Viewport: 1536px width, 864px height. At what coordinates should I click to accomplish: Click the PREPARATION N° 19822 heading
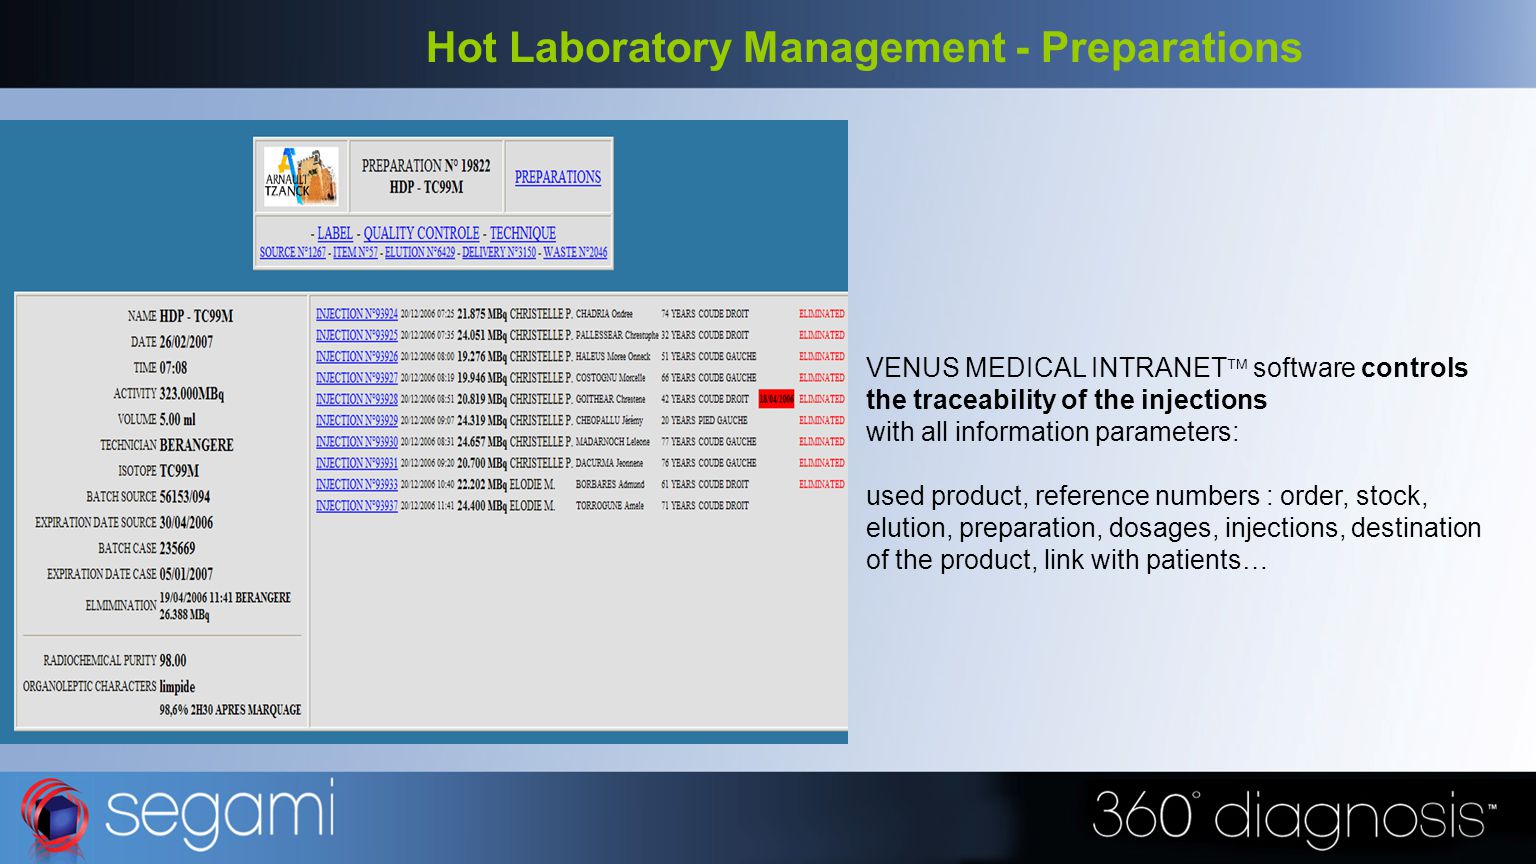point(426,166)
